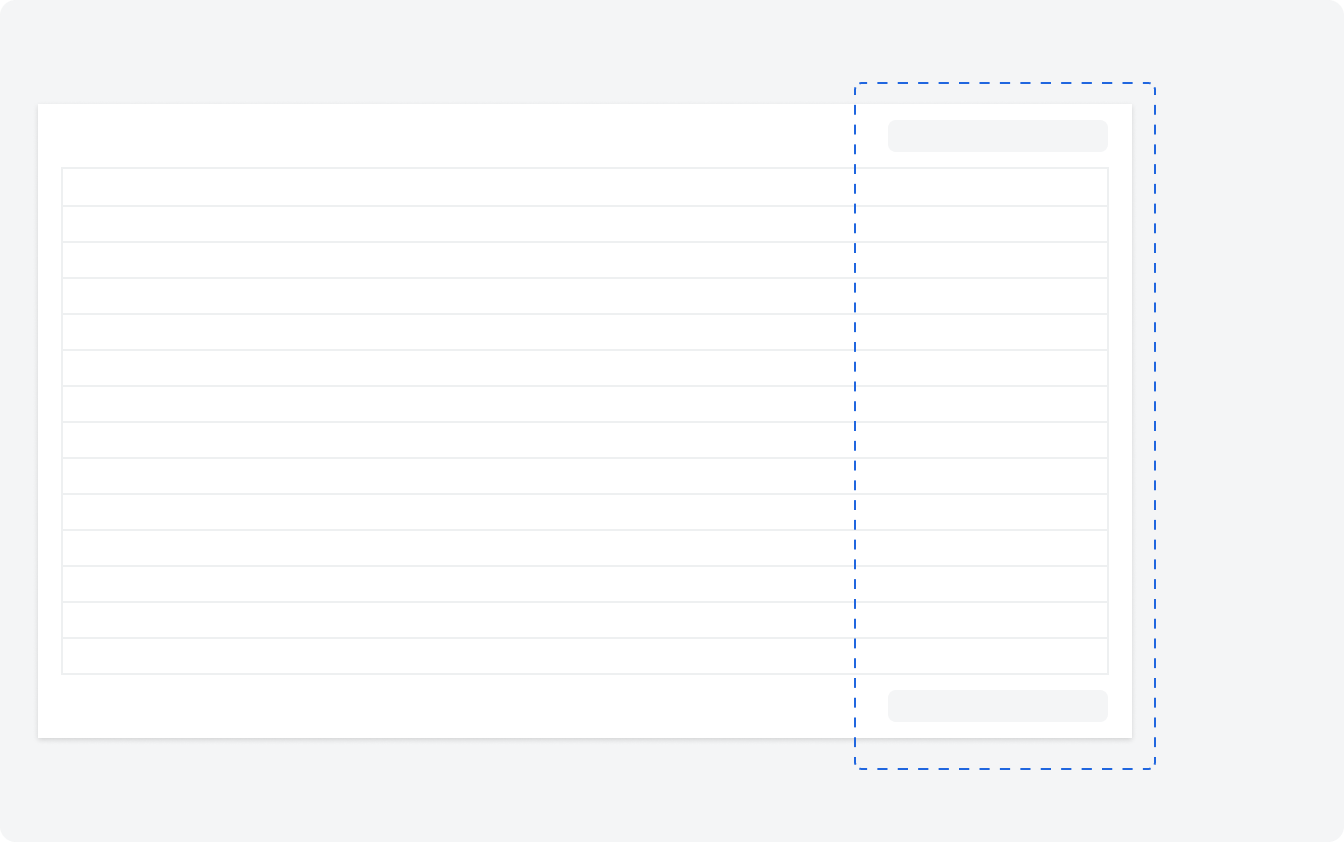Viewport: 1344px width, 842px height.
Task: Click the top edge of the blue dashed outline
Action: (x=1005, y=83)
